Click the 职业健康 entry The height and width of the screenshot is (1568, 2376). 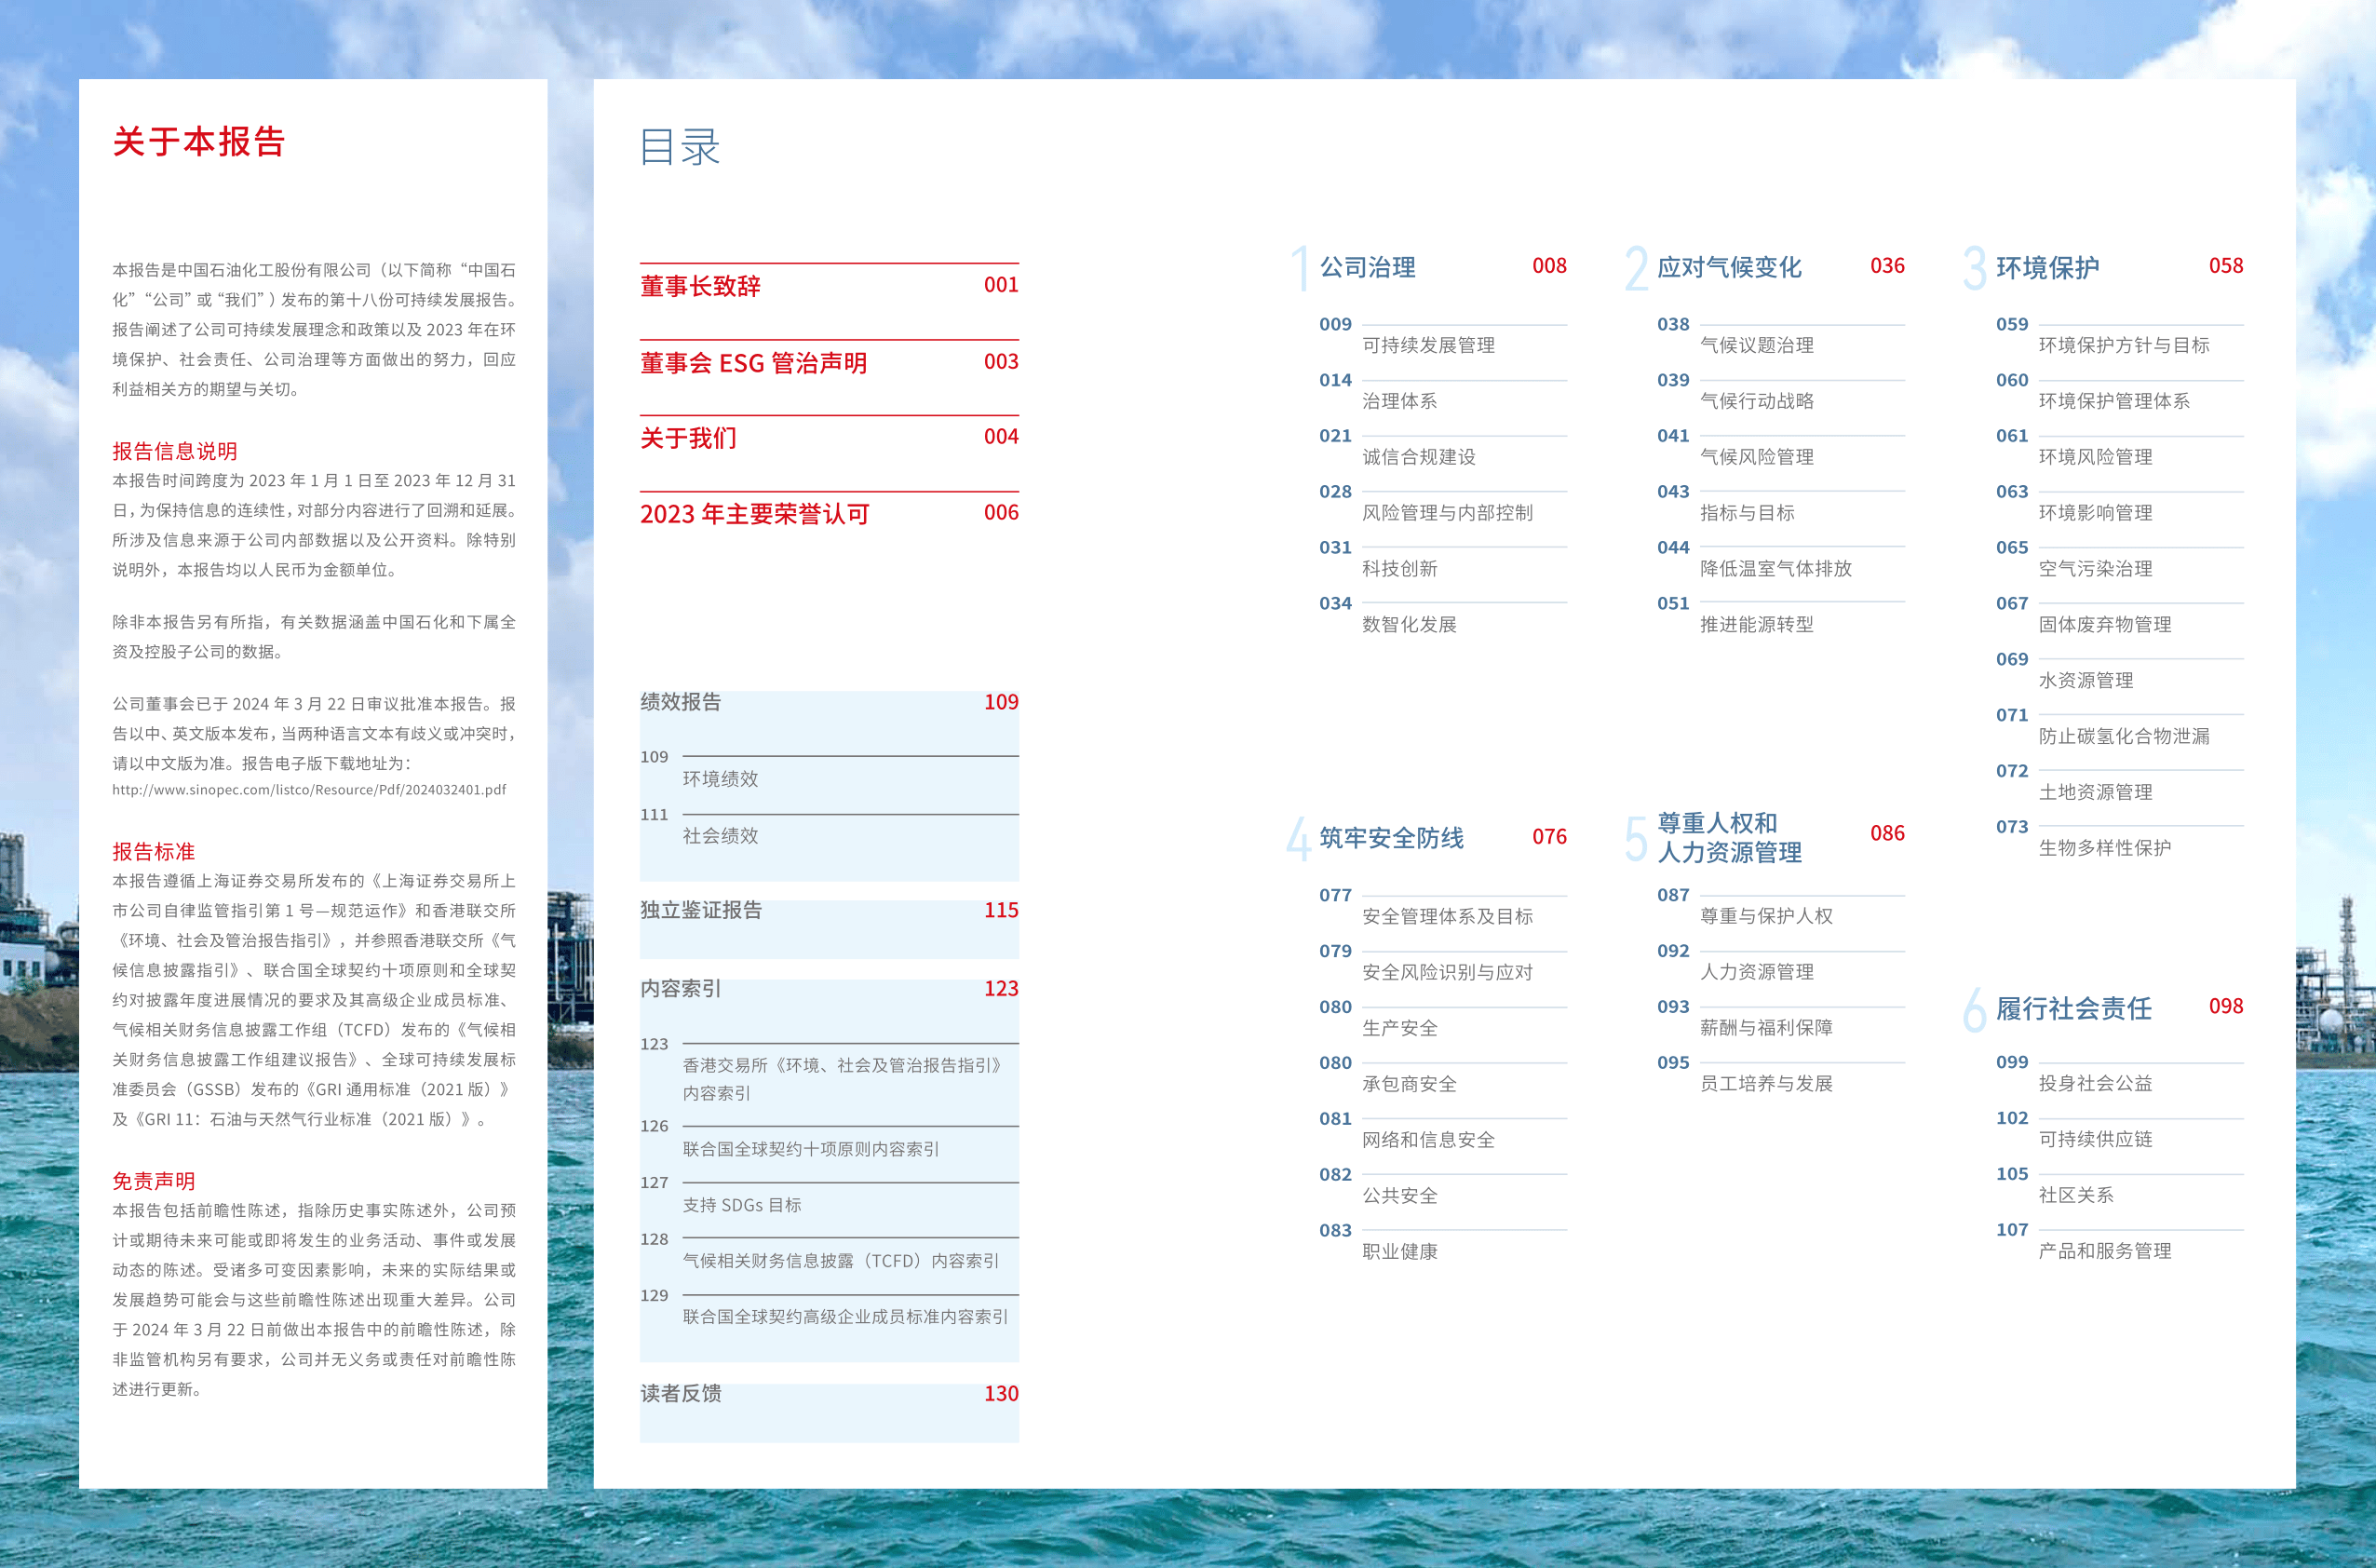(1399, 1253)
